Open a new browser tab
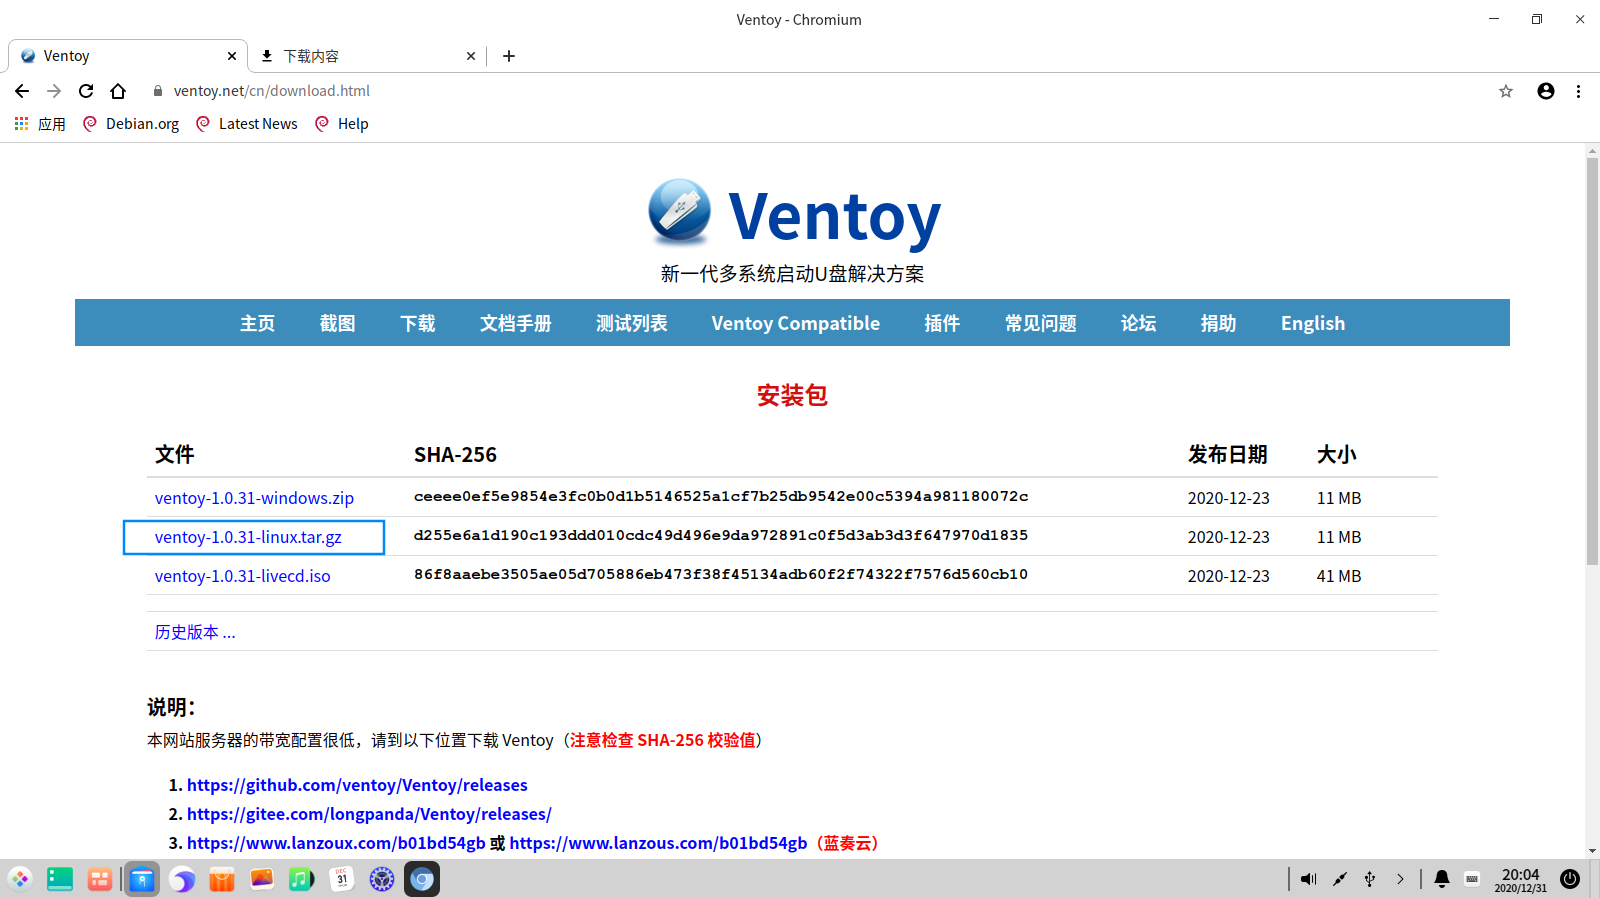 pos(509,56)
